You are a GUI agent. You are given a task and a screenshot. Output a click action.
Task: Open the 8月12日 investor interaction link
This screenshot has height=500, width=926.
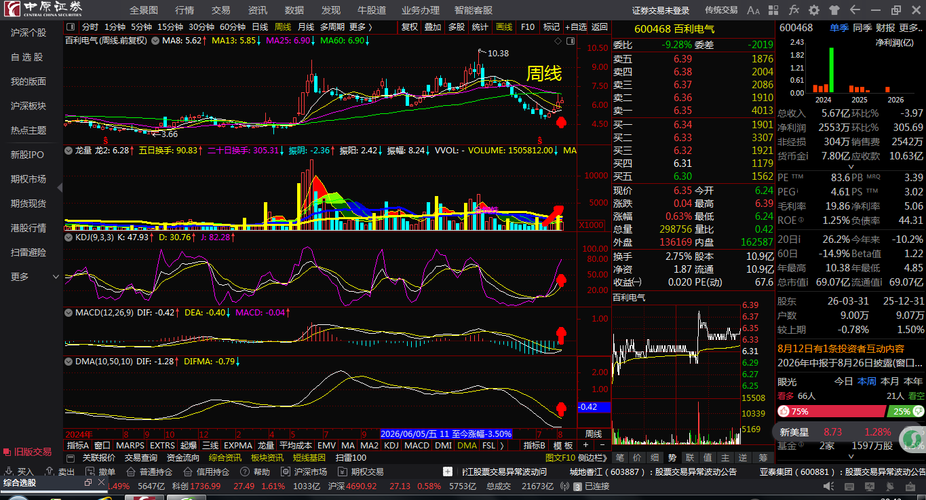pyautogui.click(x=840, y=348)
